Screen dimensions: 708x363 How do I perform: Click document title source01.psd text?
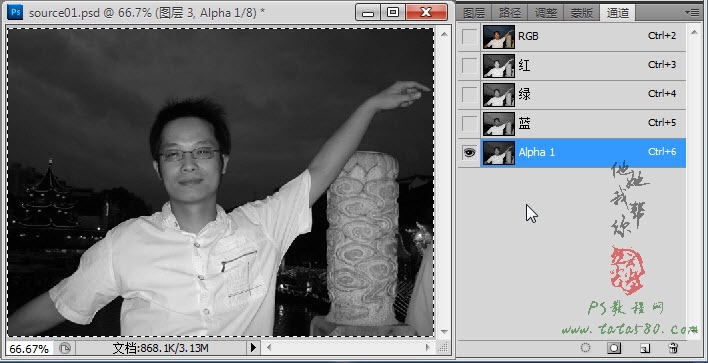tap(66, 13)
